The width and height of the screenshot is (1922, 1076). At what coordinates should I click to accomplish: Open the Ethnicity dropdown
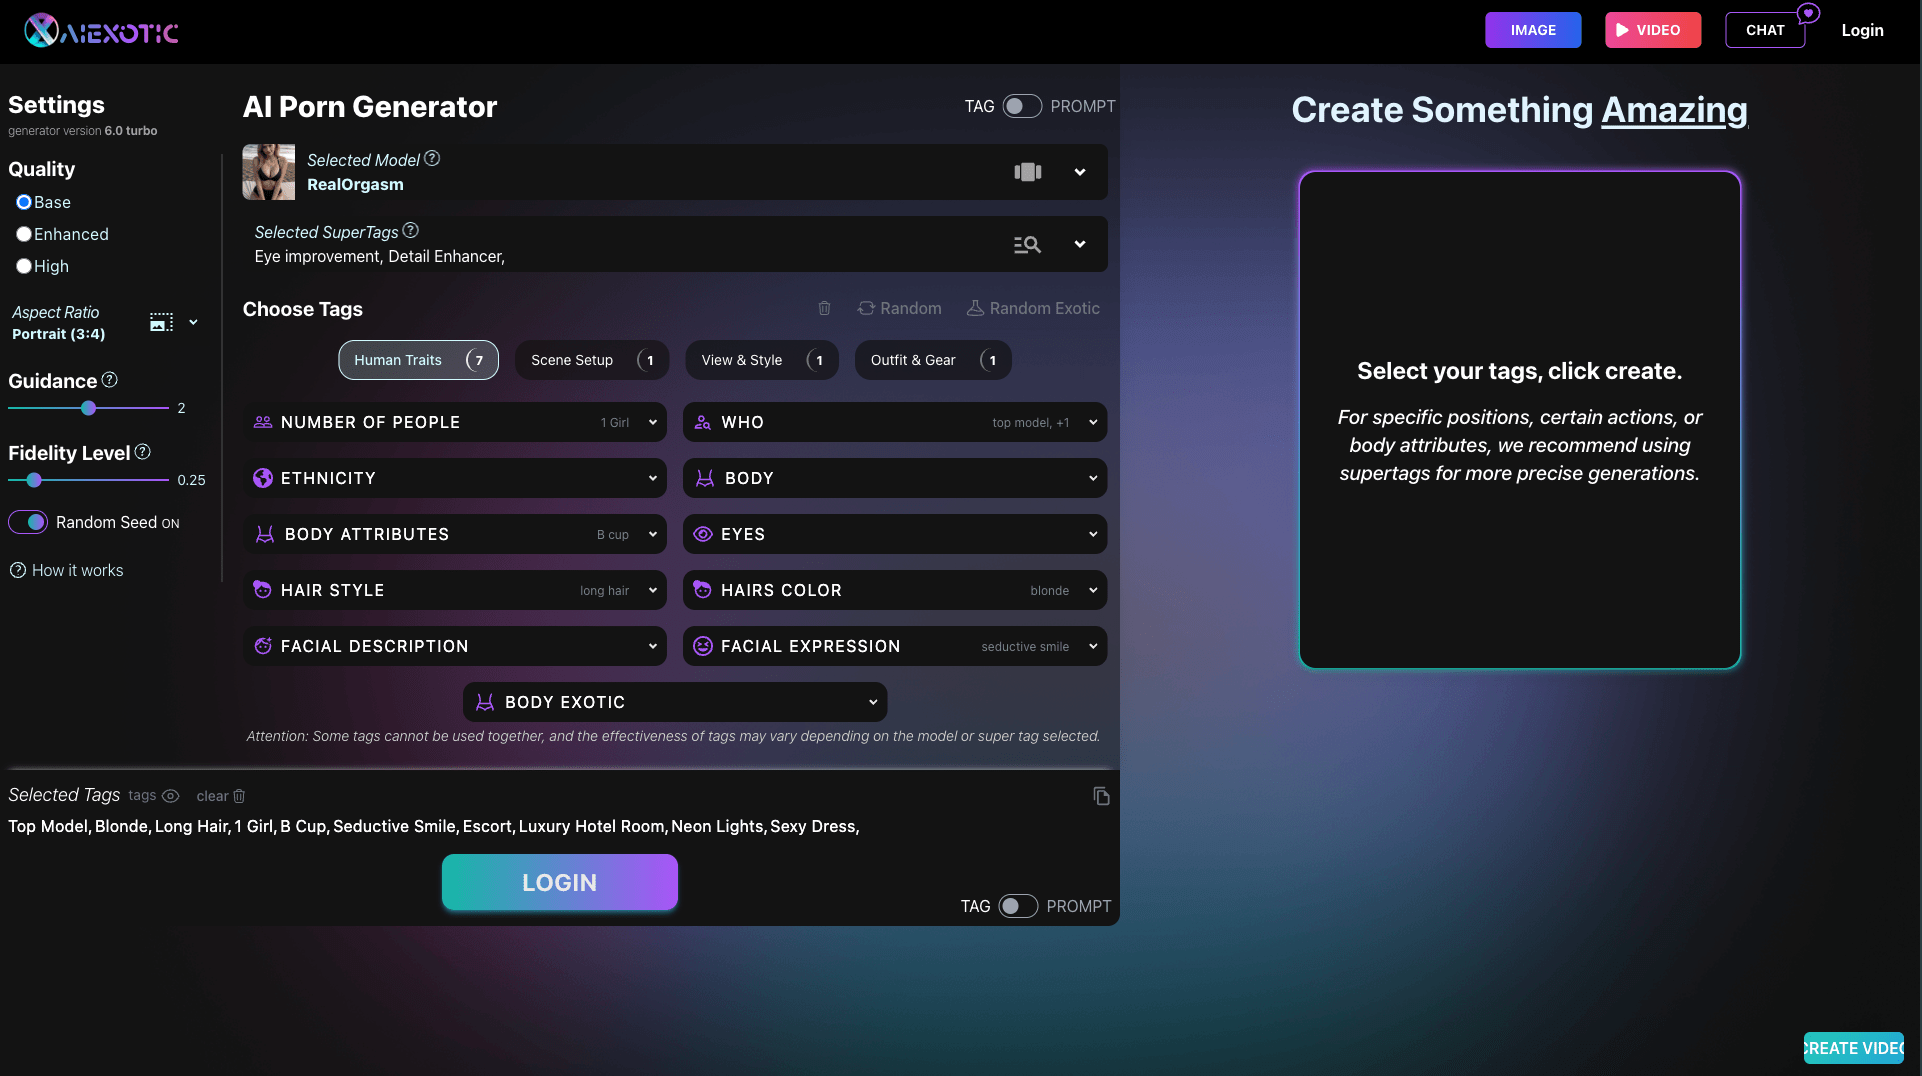pyautogui.click(x=455, y=478)
